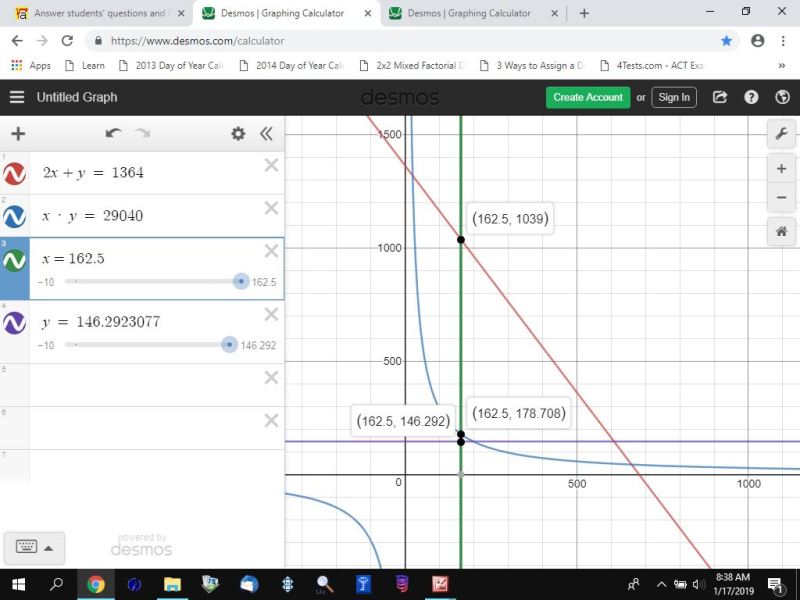Open the 2013 Day of Year Cal bookmark
This screenshot has width=800, height=600.
(171, 65)
